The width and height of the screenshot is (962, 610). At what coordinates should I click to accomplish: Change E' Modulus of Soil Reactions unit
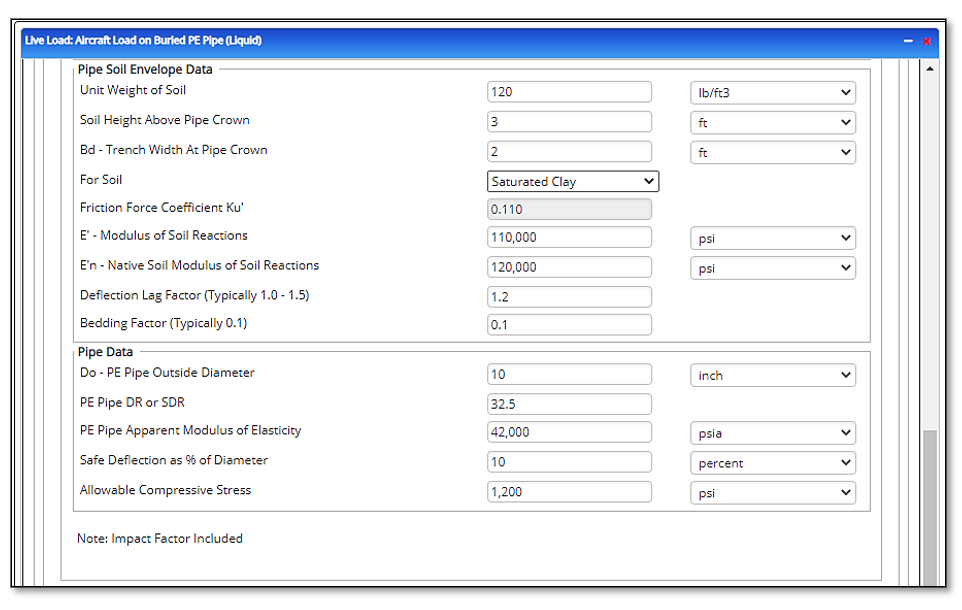[x=772, y=239]
